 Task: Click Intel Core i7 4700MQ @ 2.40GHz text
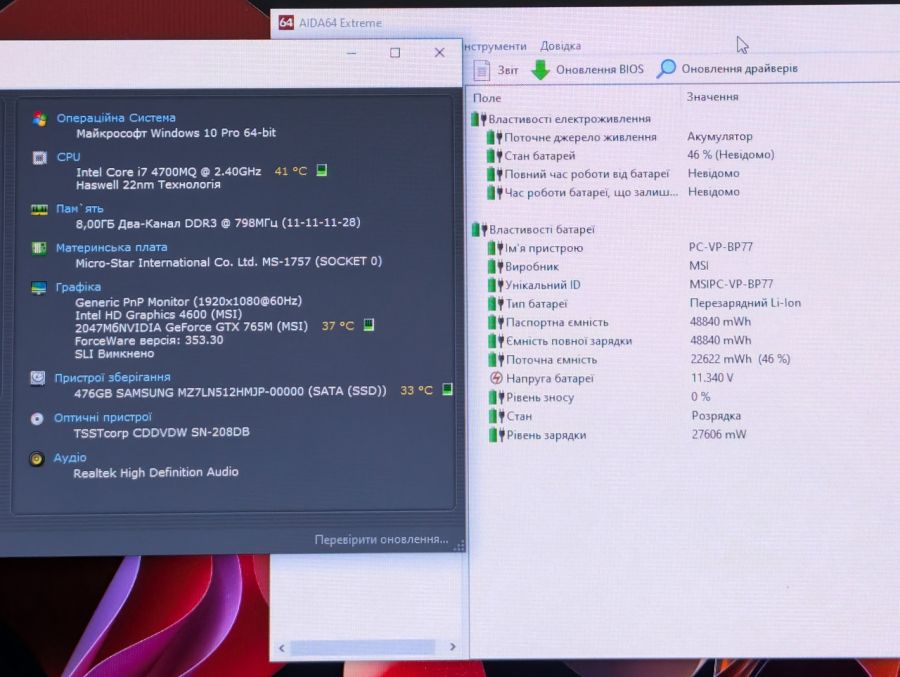click(x=168, y=172)
